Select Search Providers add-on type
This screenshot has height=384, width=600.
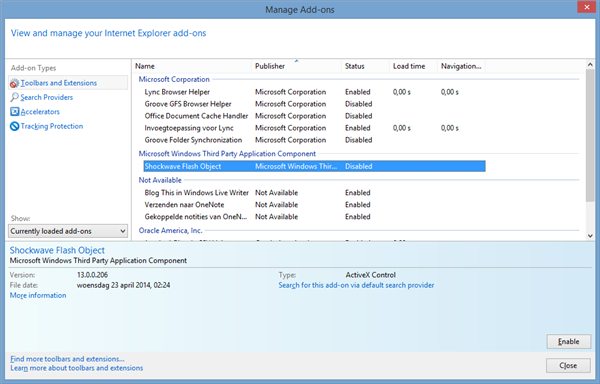point(47,97)
